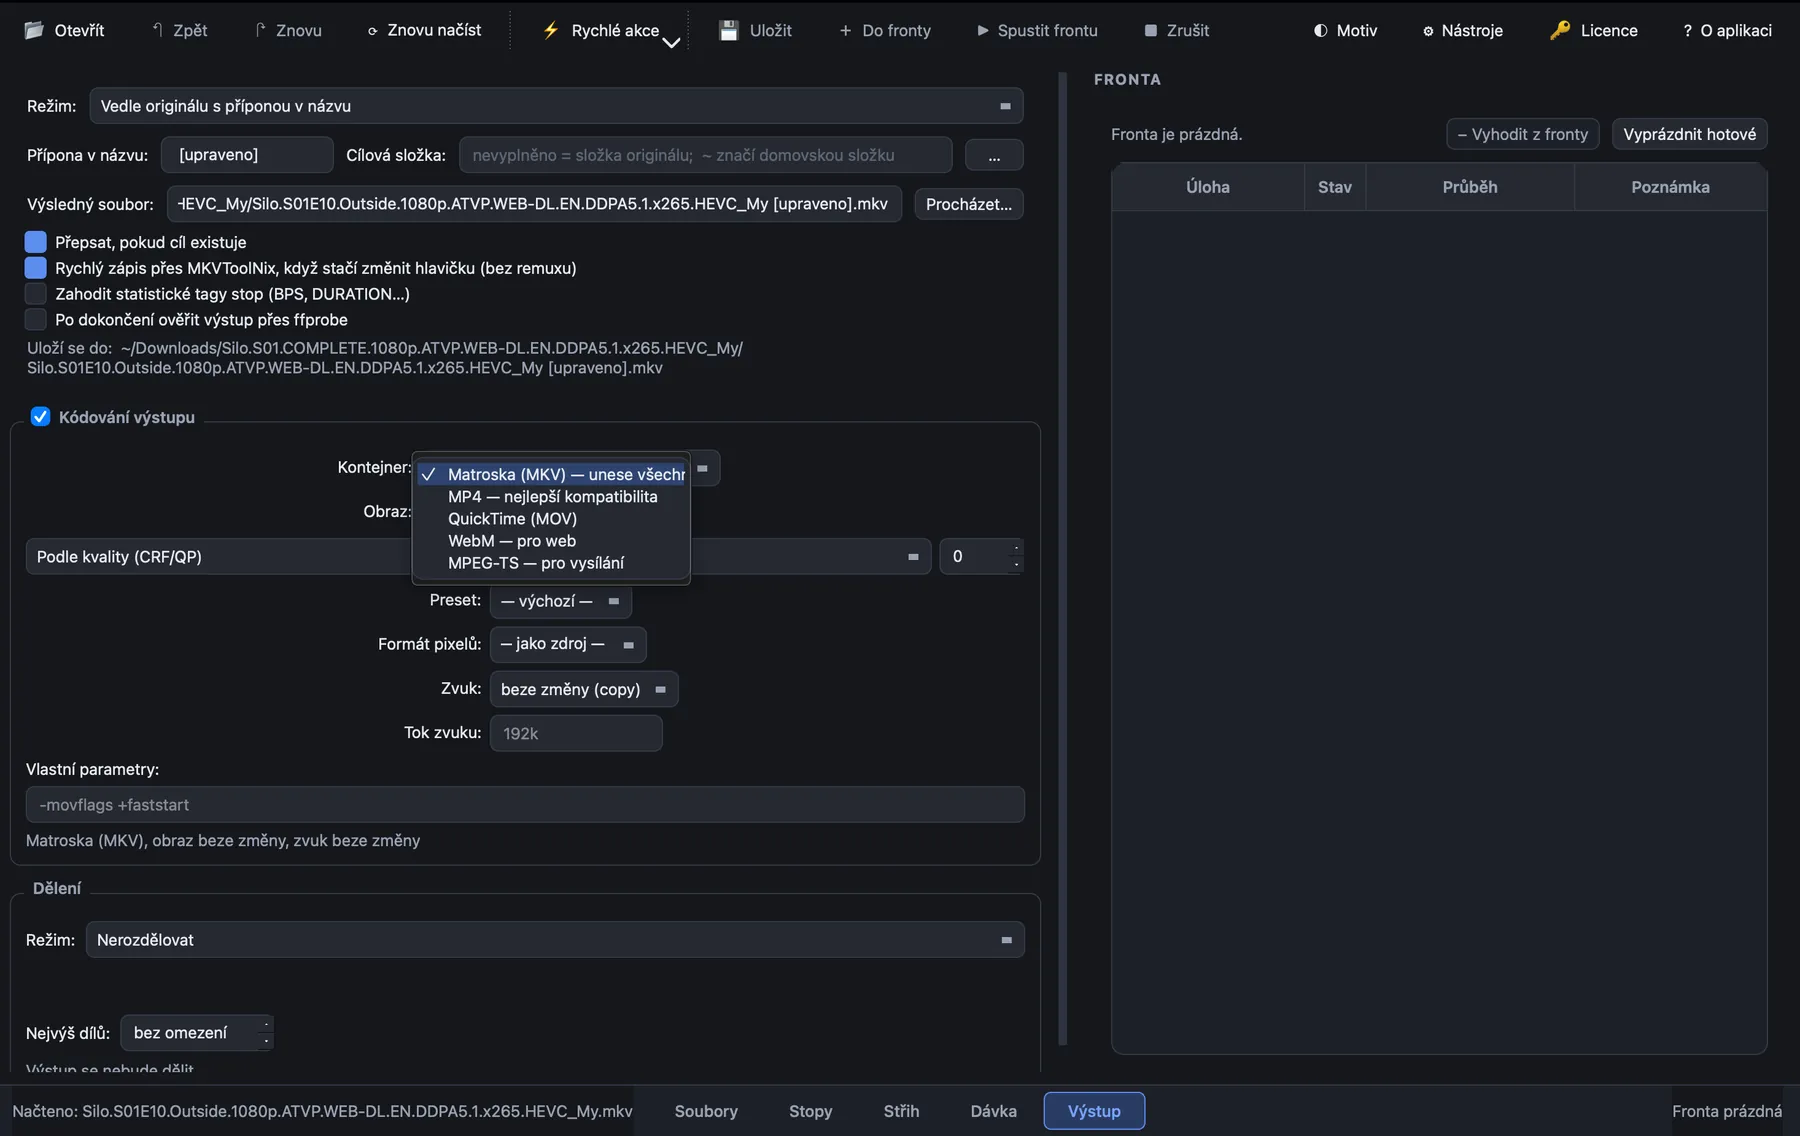The width and height of the screenshot is (1800, 1136).
Task: Open the Dělení Režim Nerozdělovat dropdown
Action: coord(555,940)
